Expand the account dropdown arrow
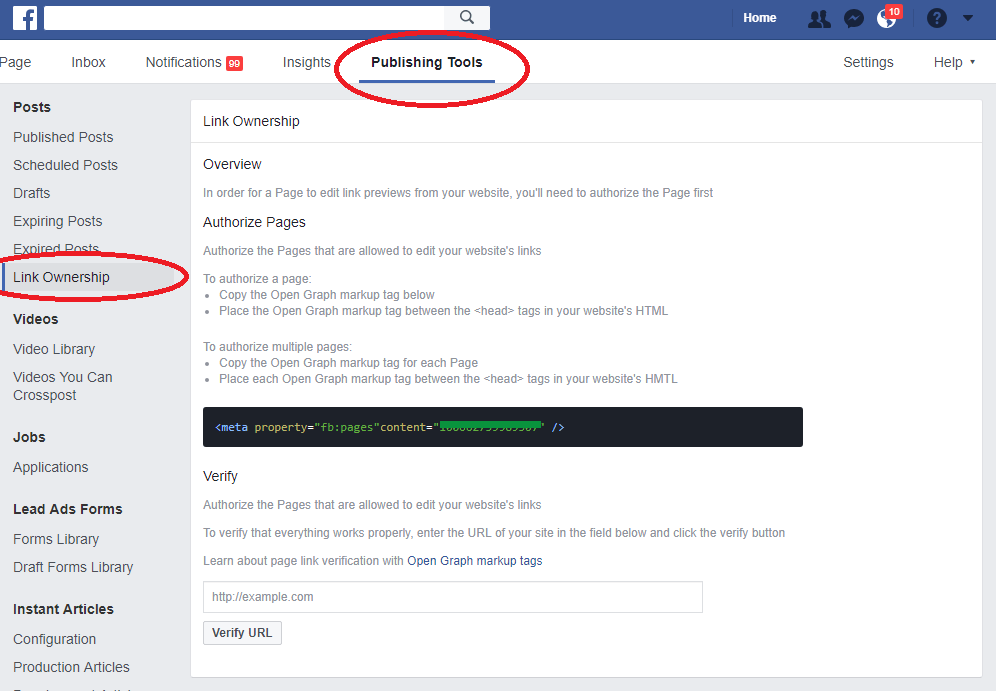Viewport: 996px width, 691px height. pos(967,18)
